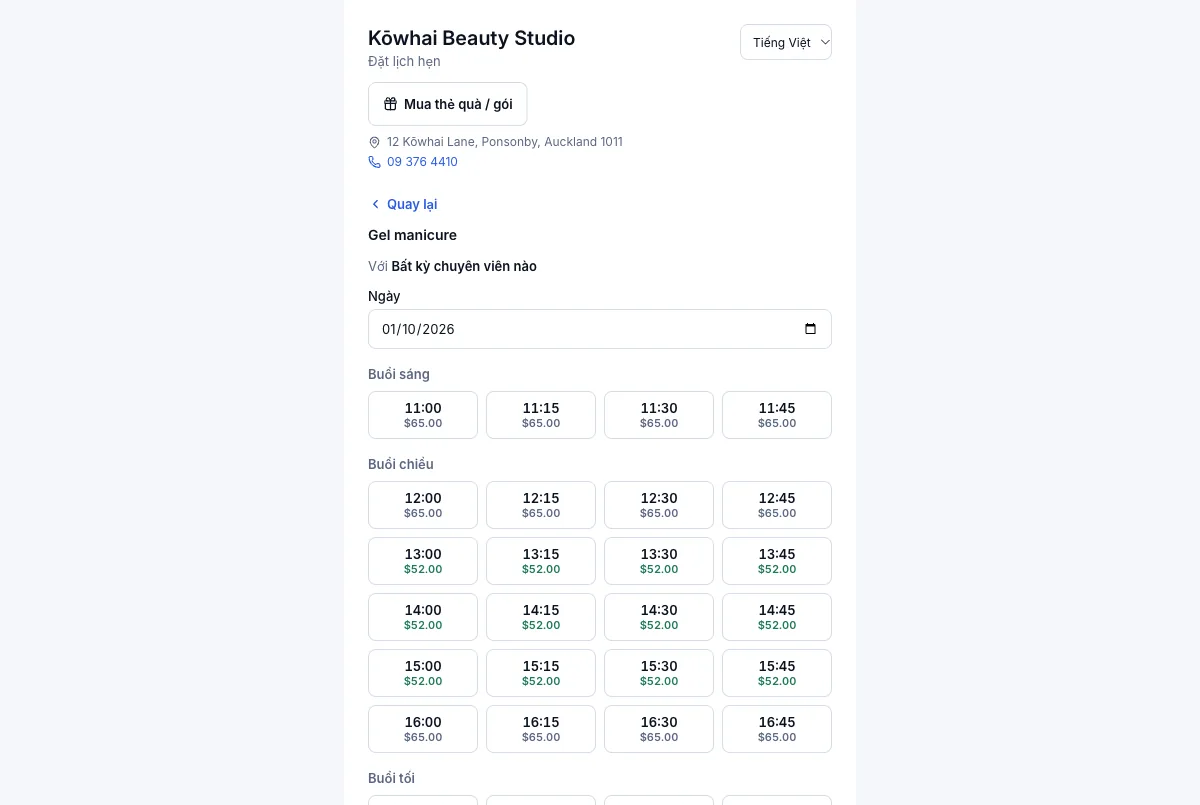The width and height of the screenshot is (1200, 805).
Task: Select the 11:00 morning slot
Action: click(x=423, y=415)
